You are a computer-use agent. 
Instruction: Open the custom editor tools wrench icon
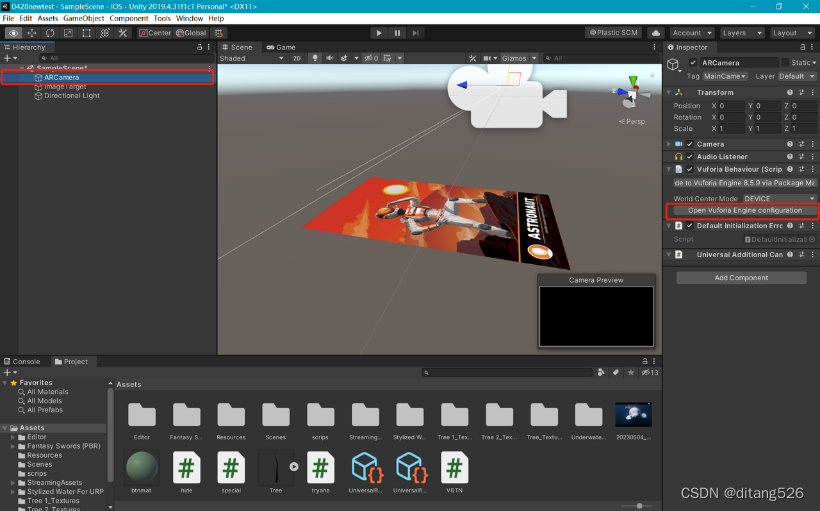point(123,33)
